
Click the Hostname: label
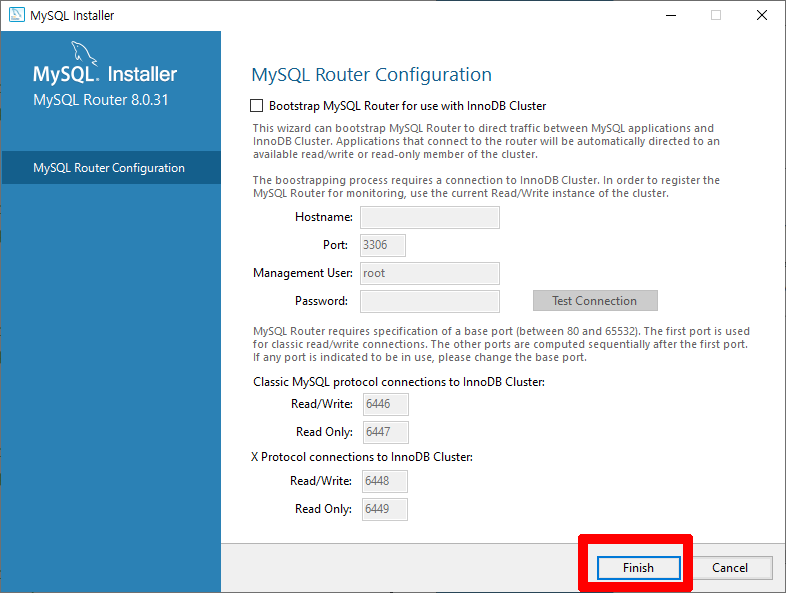point(324,217)
